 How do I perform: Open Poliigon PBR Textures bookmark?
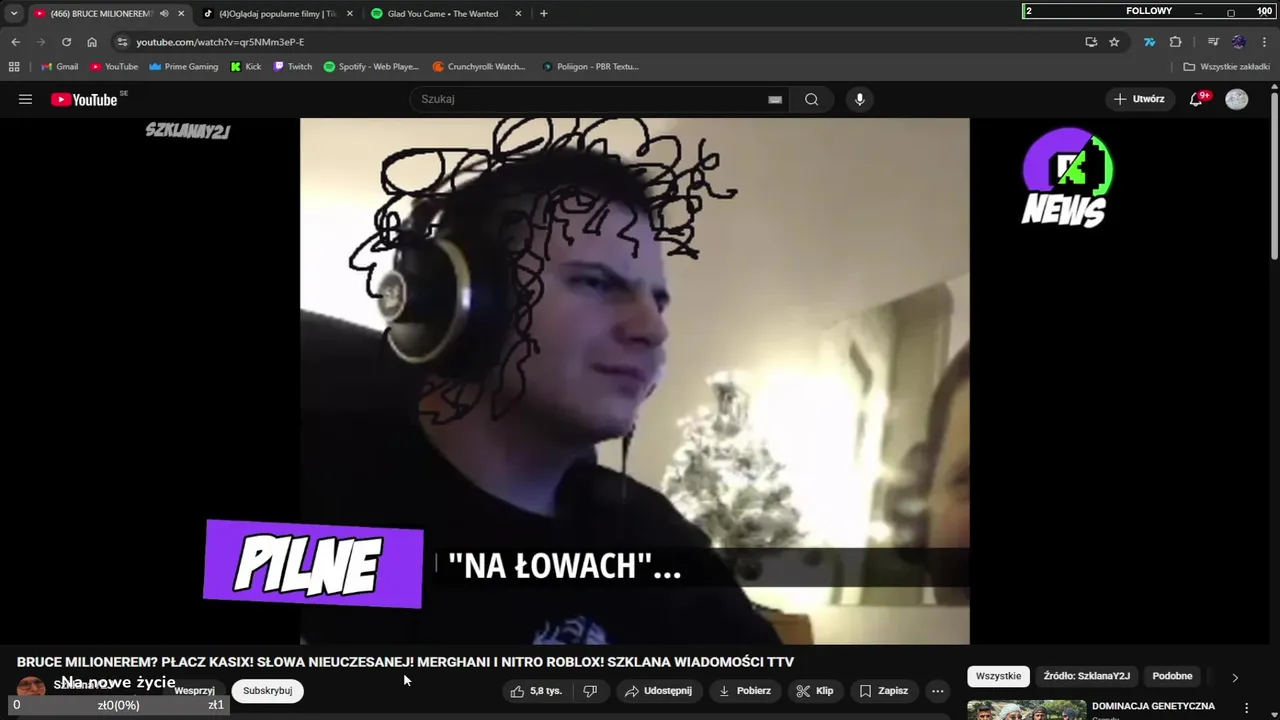[x=590, y=67]
